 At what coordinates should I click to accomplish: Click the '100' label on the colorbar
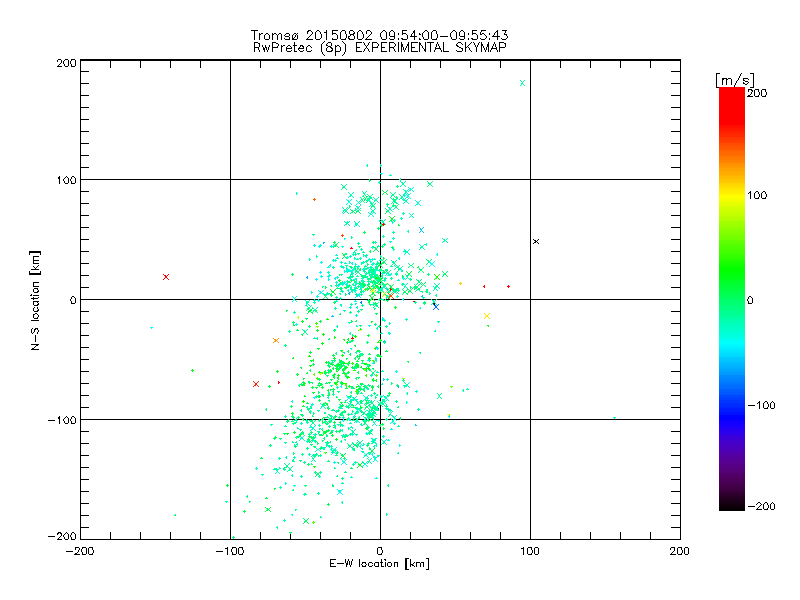tap(757, 195)
